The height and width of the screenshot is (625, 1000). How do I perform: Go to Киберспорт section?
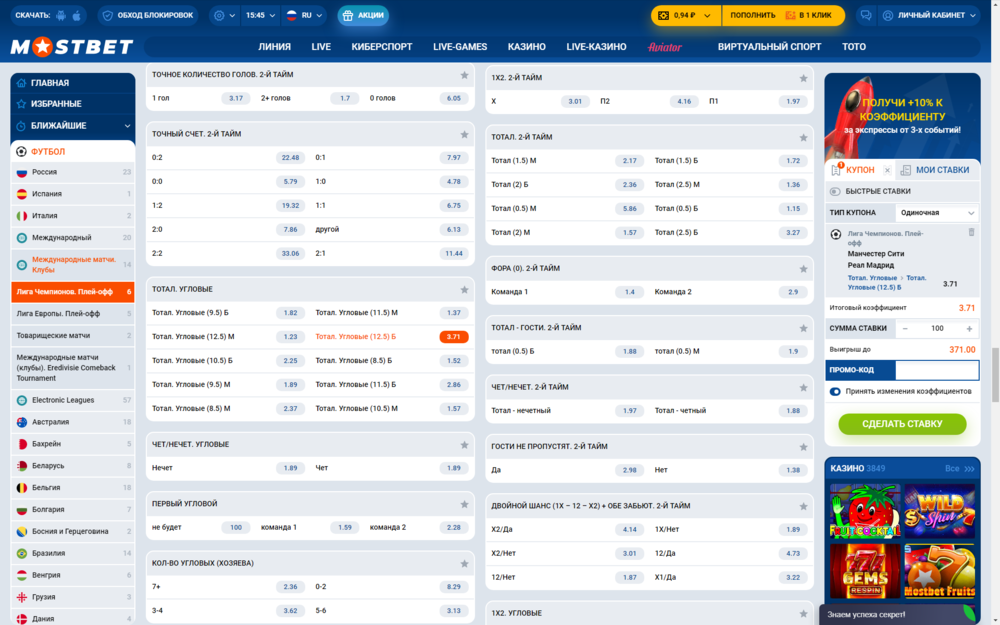tap(381, 47)
